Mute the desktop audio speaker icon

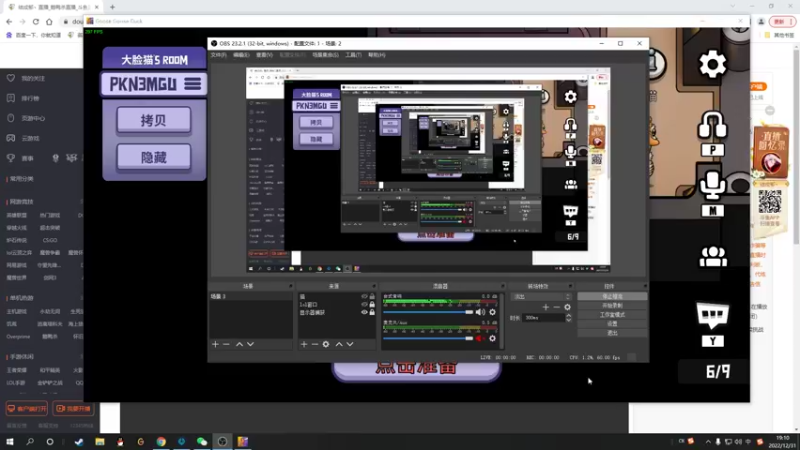pos(480,312)
